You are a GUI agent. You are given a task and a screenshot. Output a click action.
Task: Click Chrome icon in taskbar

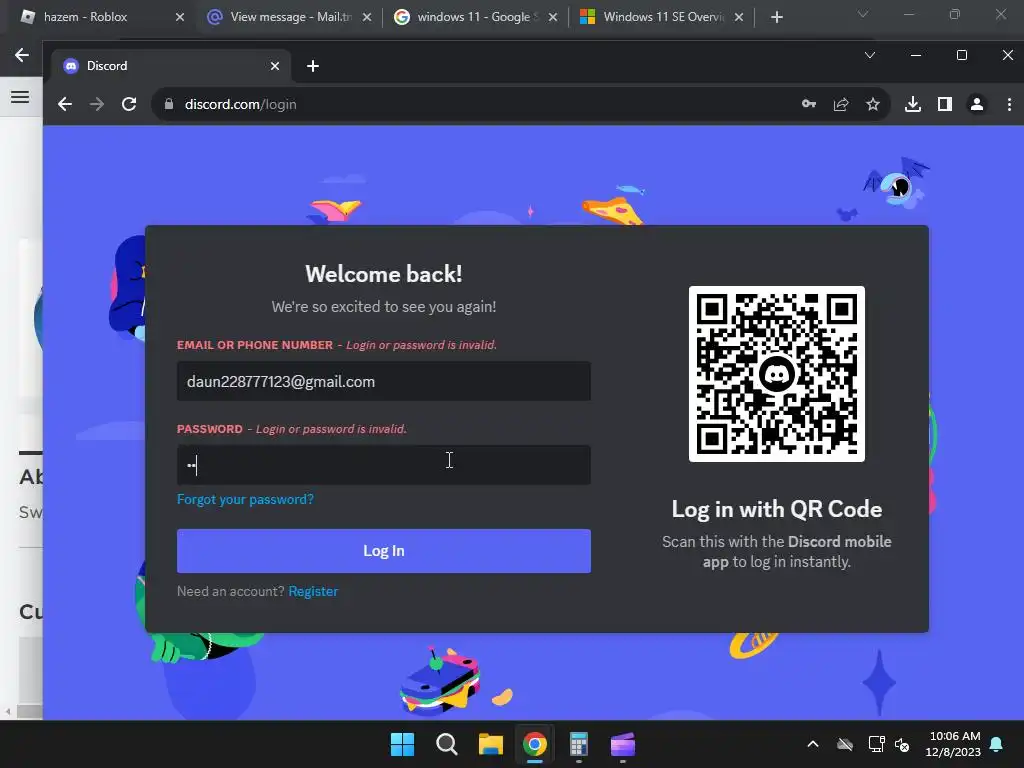point(535,744)
